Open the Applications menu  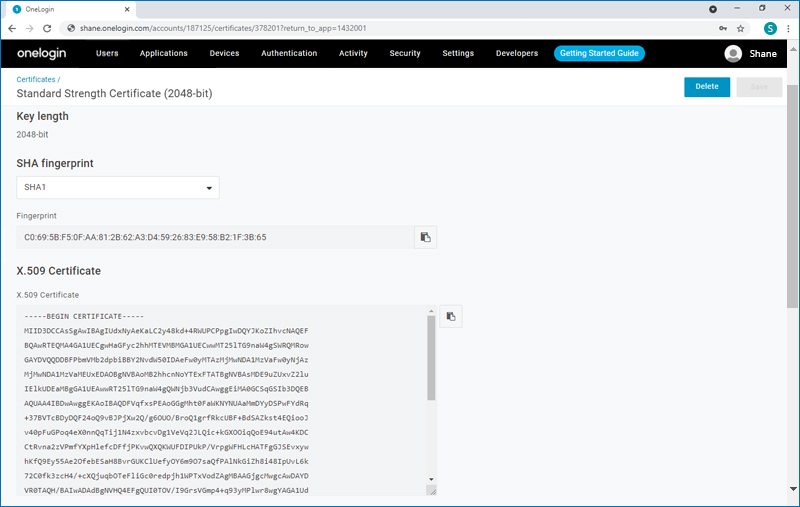[x=163, y=53]
